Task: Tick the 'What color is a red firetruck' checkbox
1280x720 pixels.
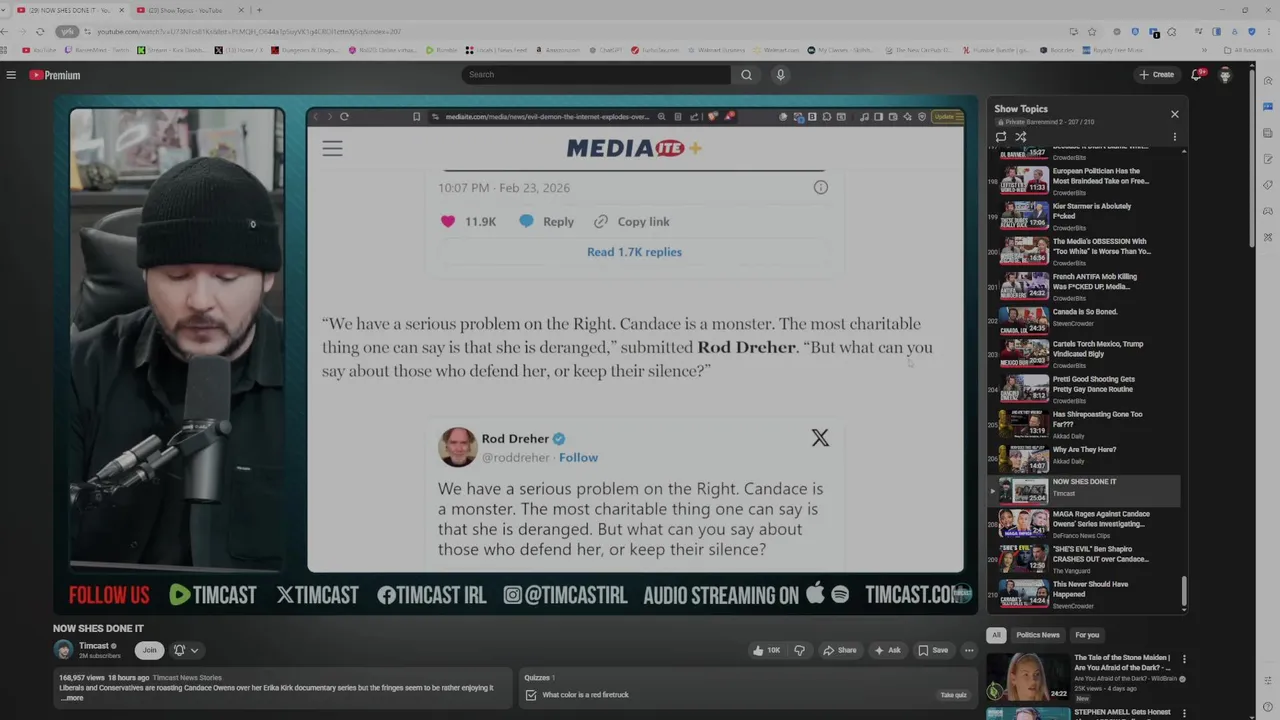Action: pos(531,695)
